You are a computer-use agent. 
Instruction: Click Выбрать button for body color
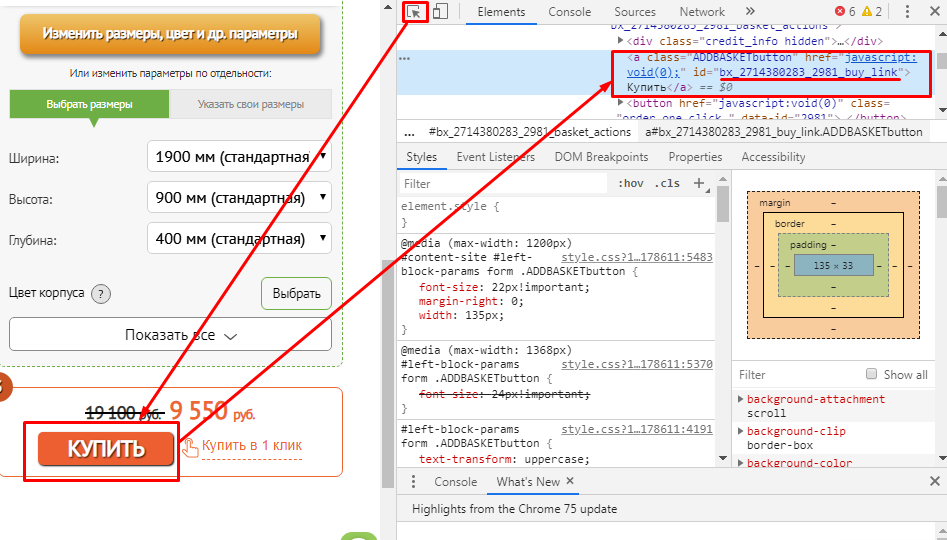tap(297, 294)
